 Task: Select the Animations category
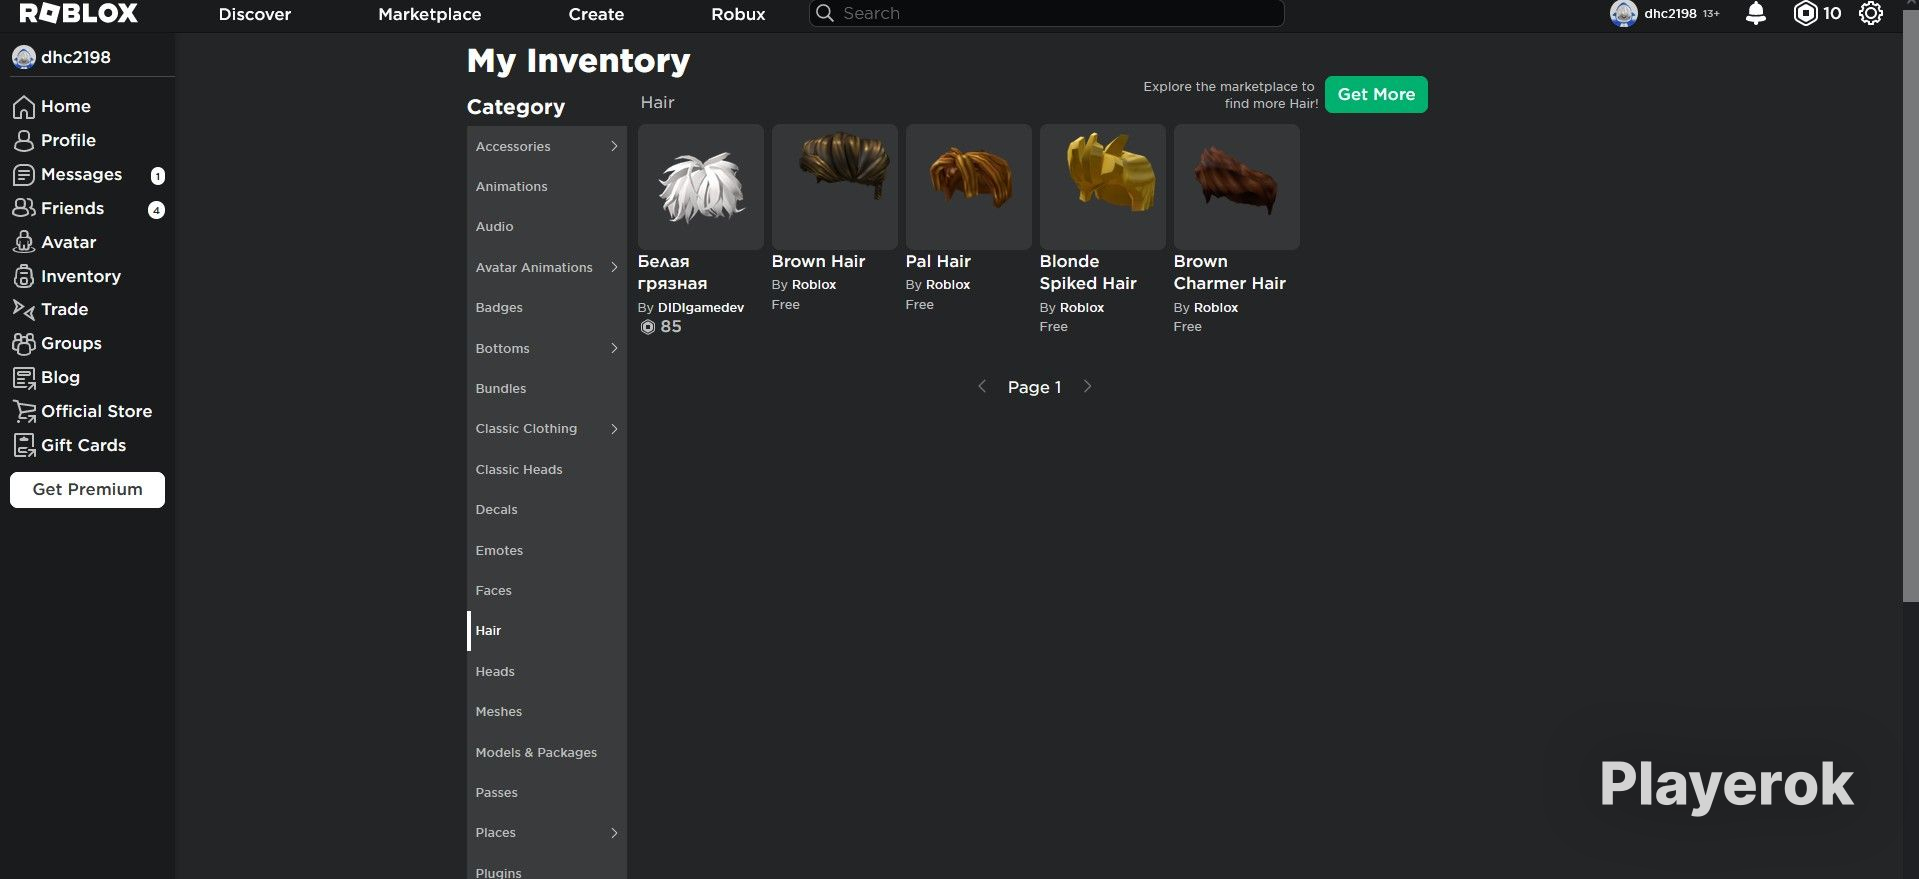[547, 187]
